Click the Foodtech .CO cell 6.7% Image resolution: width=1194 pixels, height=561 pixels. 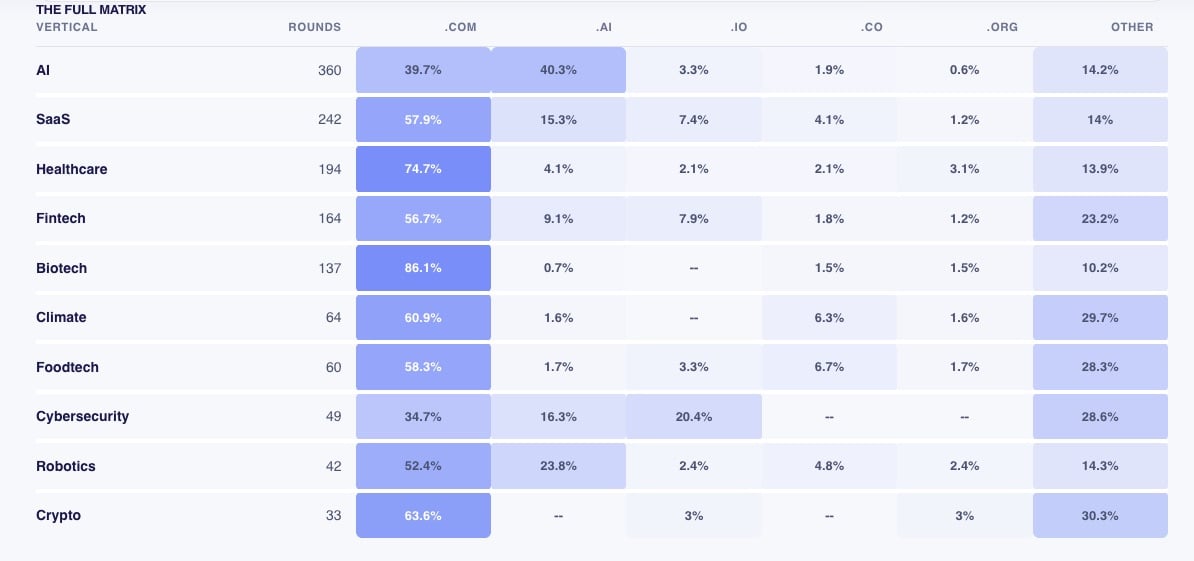tap(829, 367)
